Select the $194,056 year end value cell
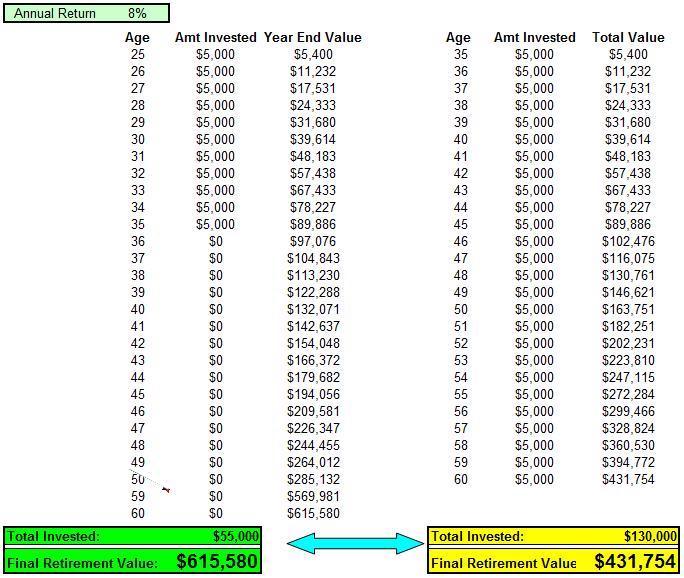Image resolution: width=684 pixels, height=578 pixels. [313, 395]
